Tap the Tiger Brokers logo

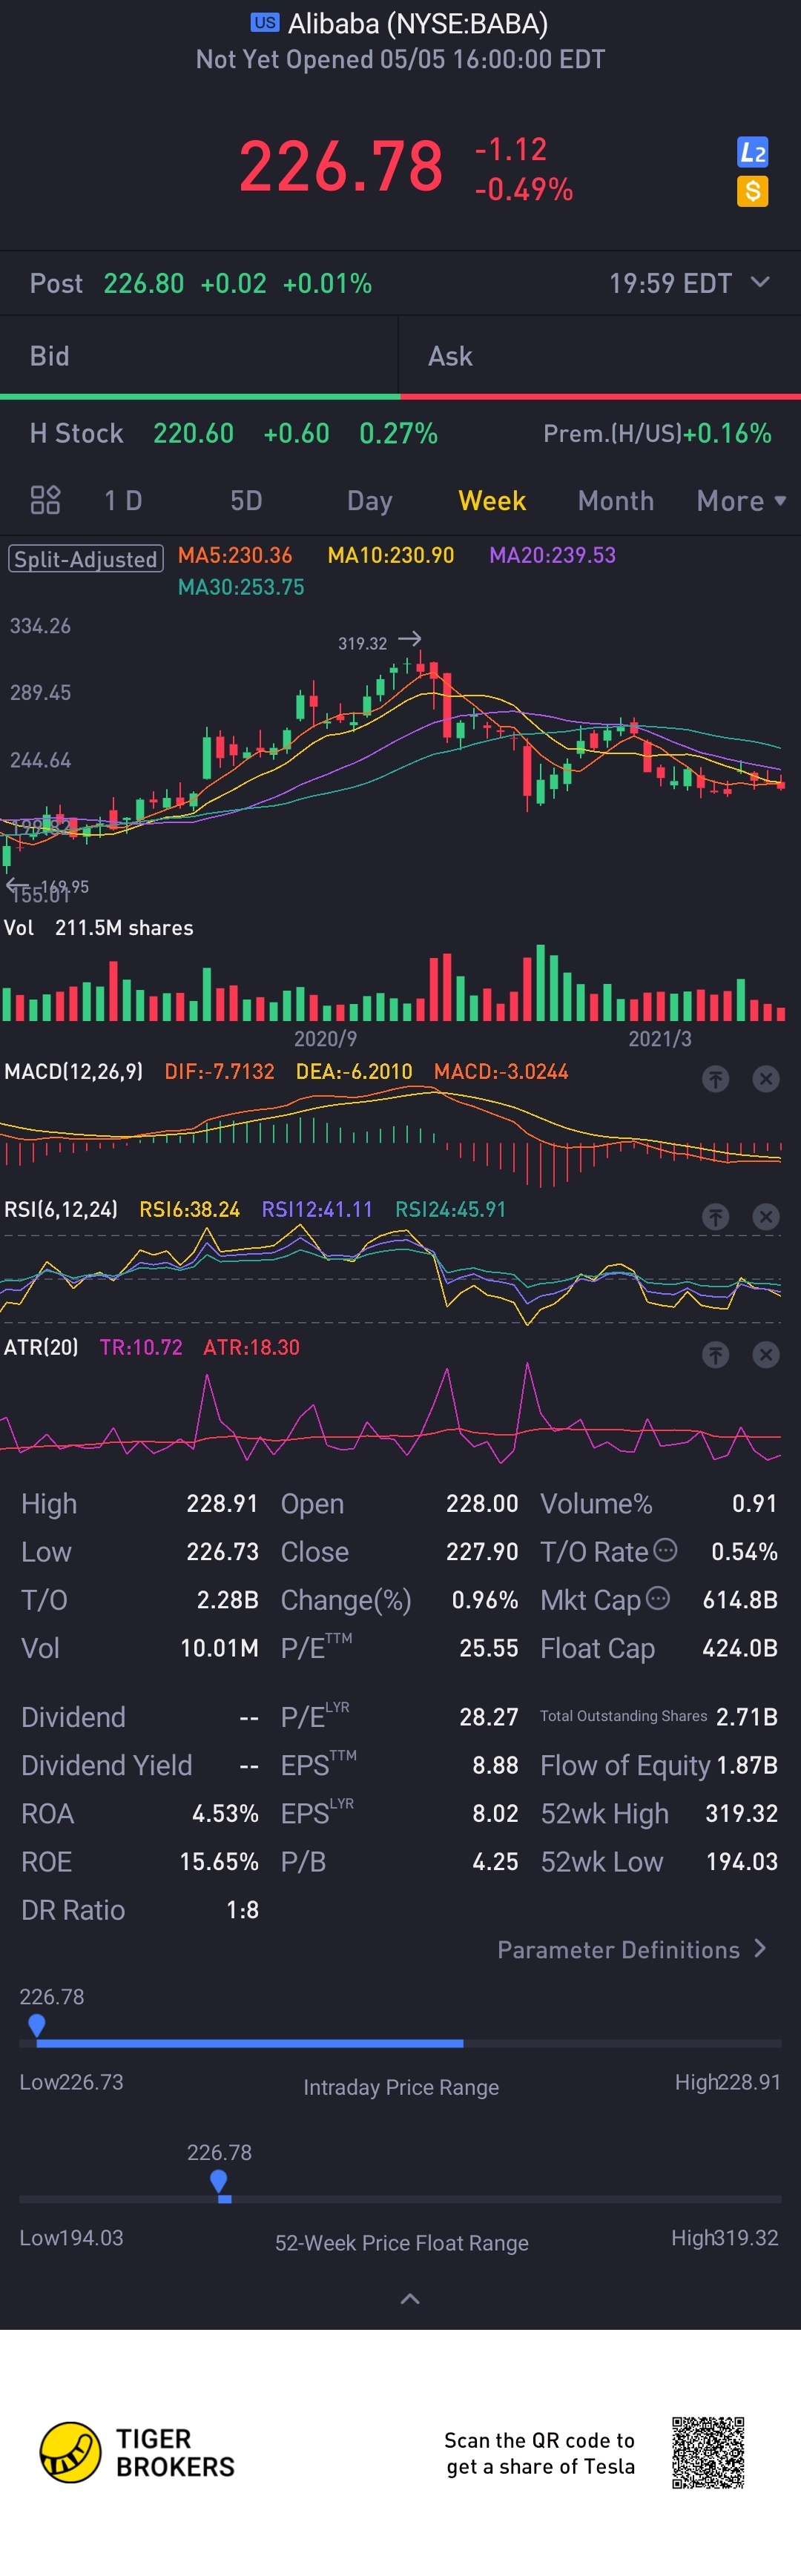(137, 2453)
